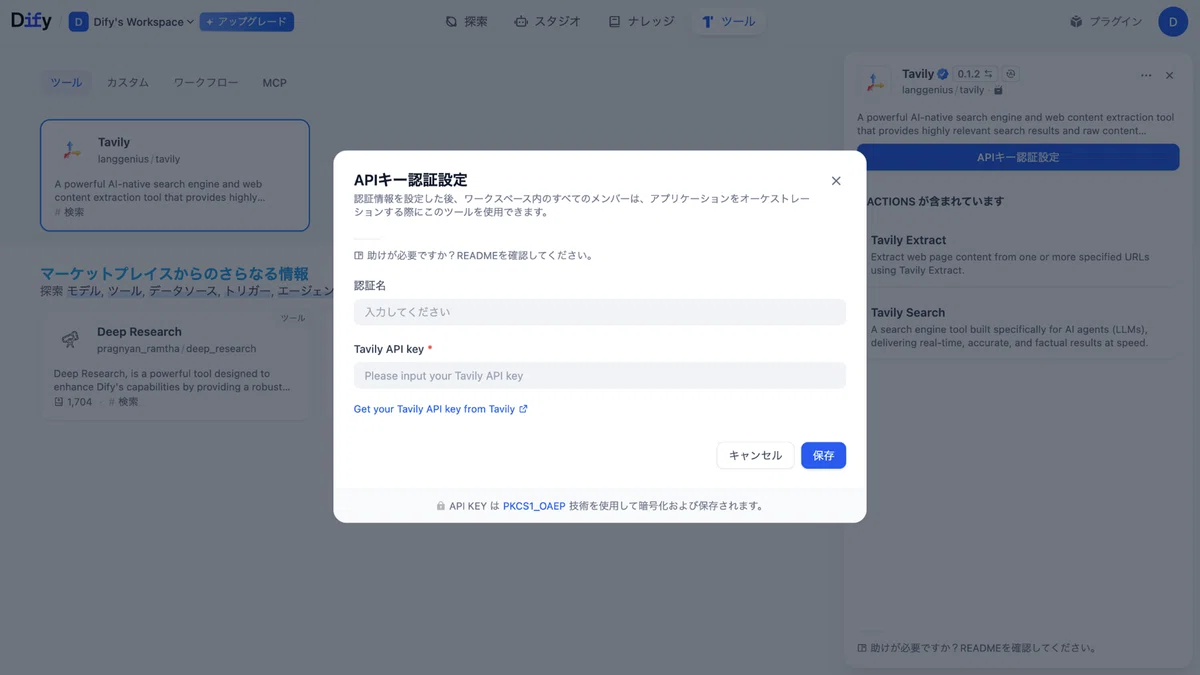Click the Tavily verified badge icon
The height and width of the screenshot is (675, 1200).
[x=943, y=74]
